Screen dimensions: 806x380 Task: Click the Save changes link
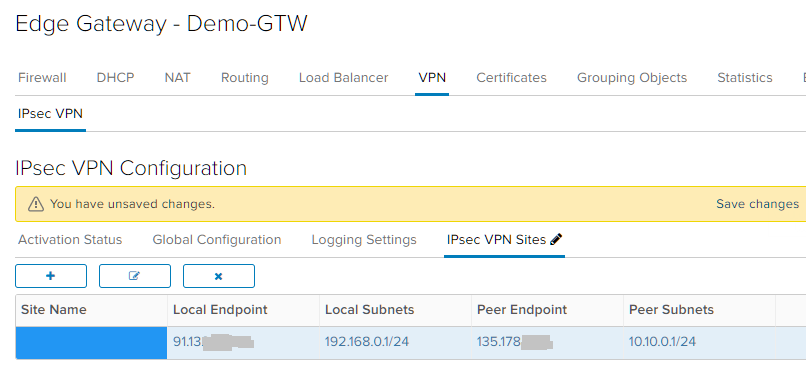[x=758, y=204]
